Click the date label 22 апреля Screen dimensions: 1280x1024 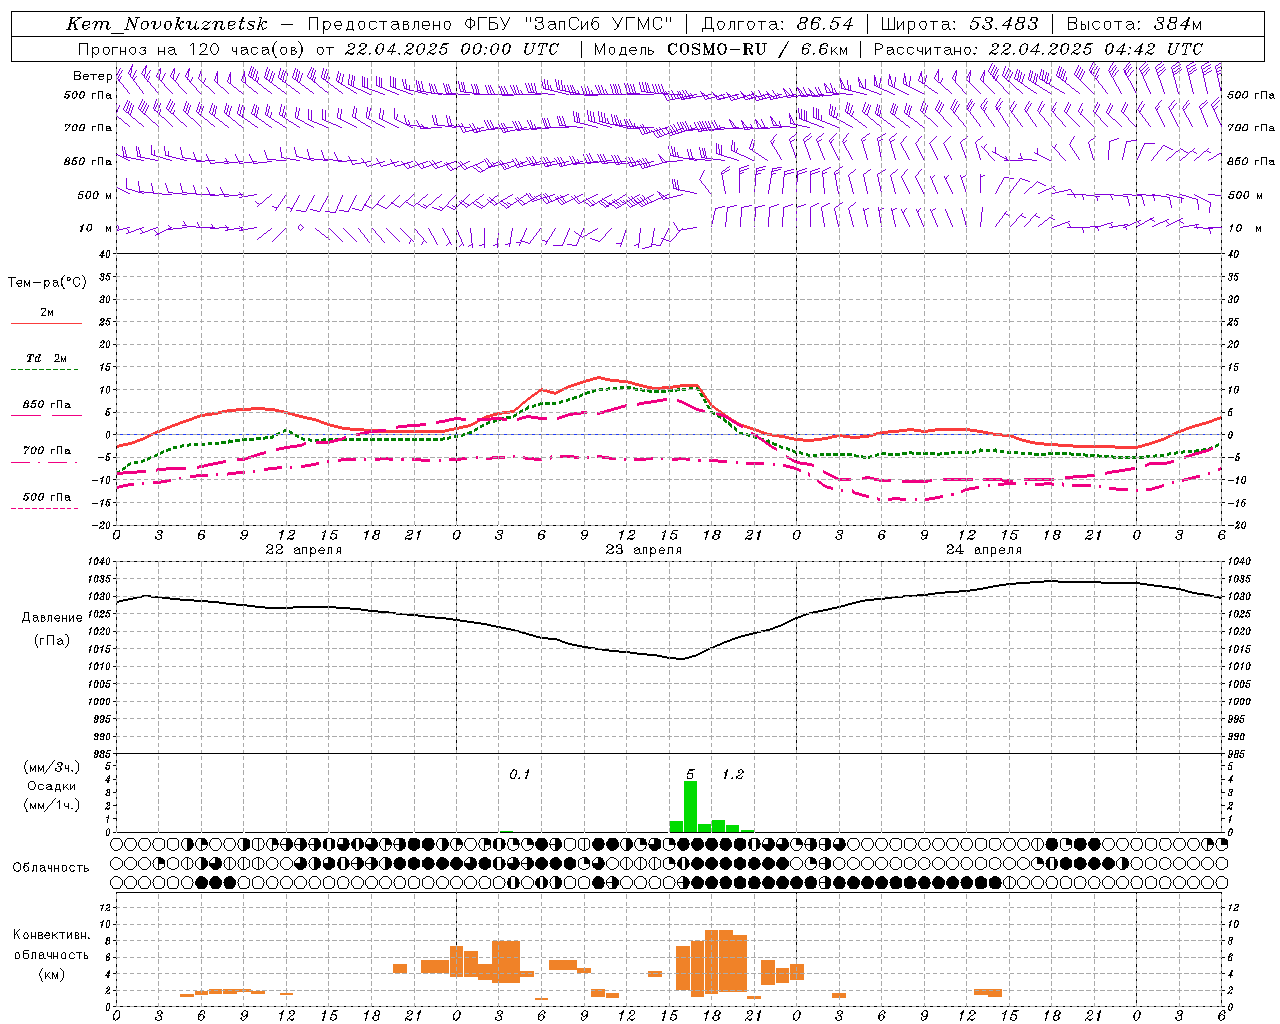303,550
